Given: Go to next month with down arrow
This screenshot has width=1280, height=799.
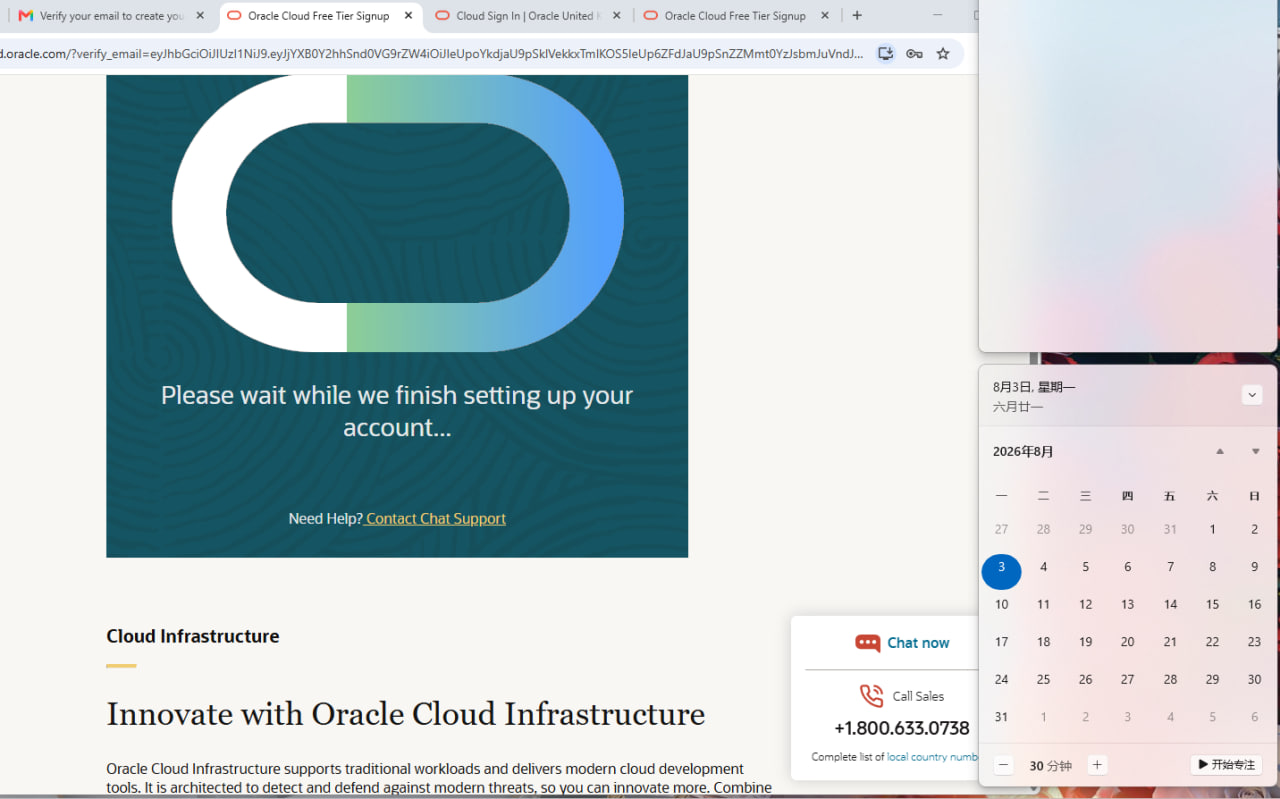Looking at the screenshot, I should [1256, 452].
